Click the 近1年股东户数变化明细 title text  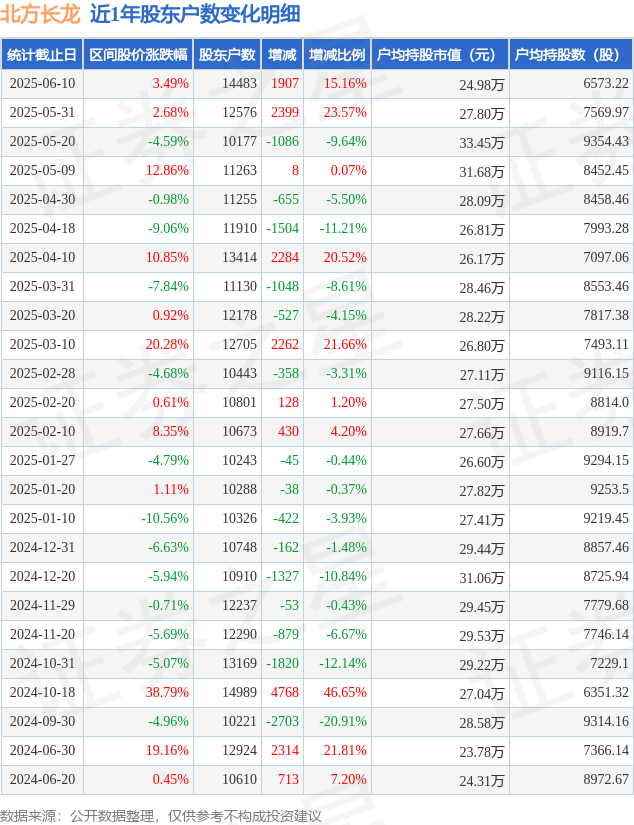point(195,14)
